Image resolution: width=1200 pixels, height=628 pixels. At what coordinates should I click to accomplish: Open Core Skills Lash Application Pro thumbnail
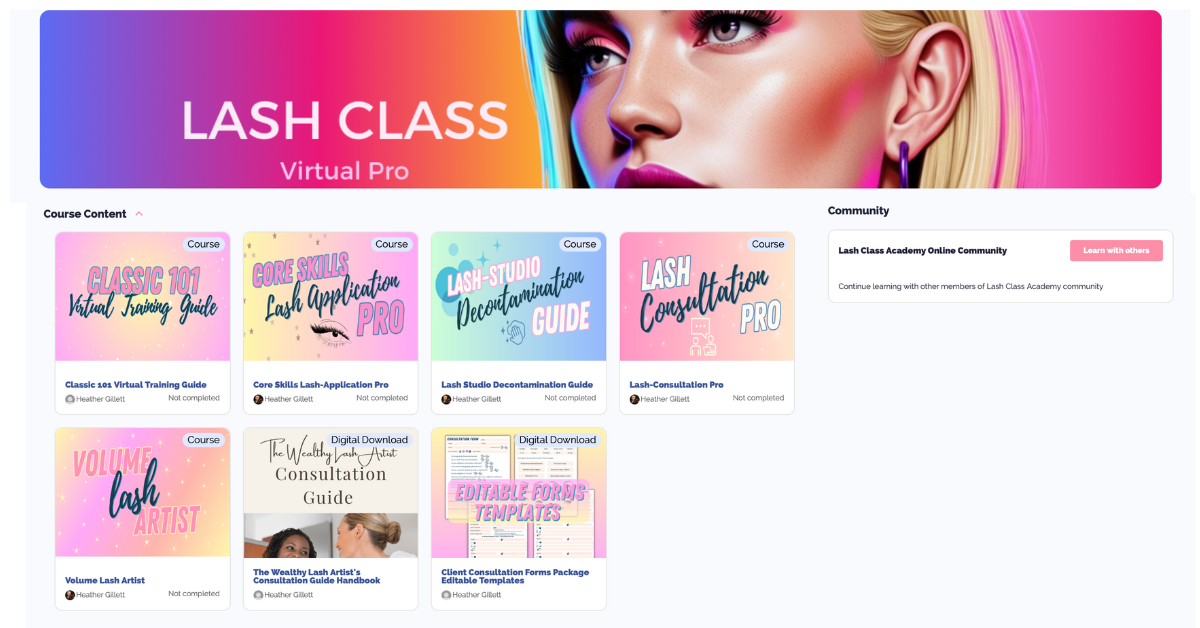coord(331,297)
